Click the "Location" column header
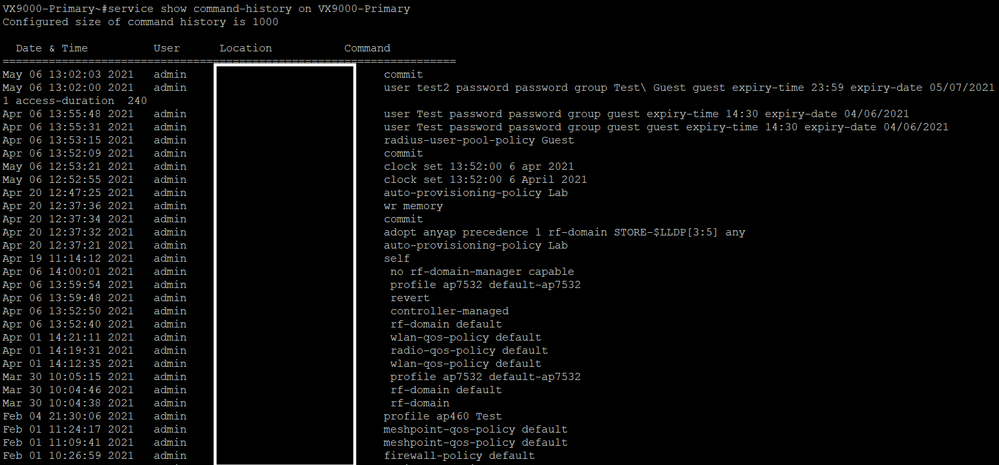The width and height of the screenshot is (999, 465). pyautogui.click(x=245, y=48)
